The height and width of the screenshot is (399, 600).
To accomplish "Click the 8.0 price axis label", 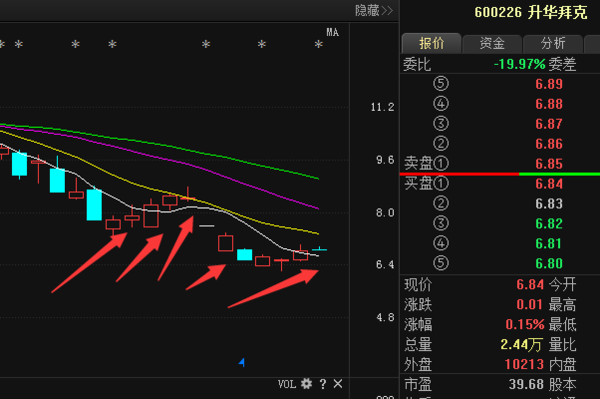I will tap(385, 213).
